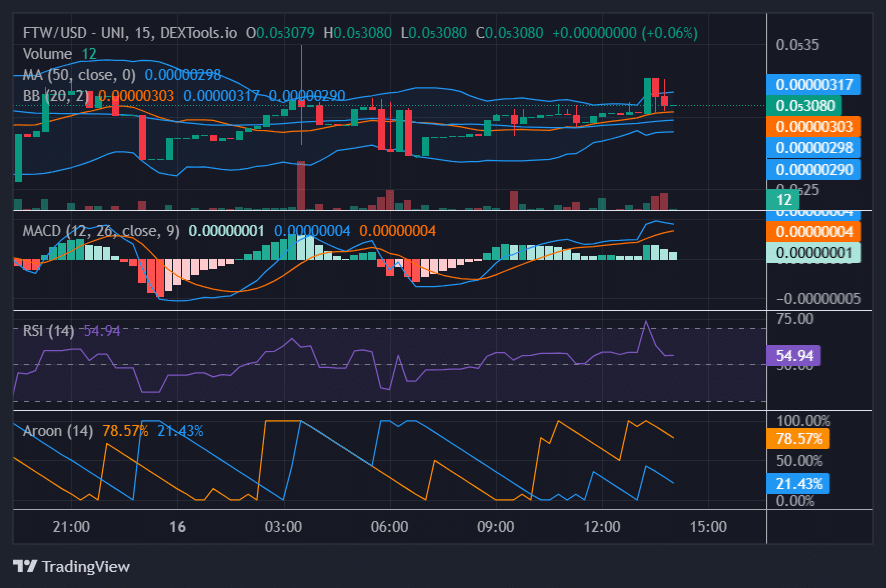The height and width of the screenshot is (588, 886).
Task: Click the orange 0.00000303 price axis label
Action: (814, 127)
